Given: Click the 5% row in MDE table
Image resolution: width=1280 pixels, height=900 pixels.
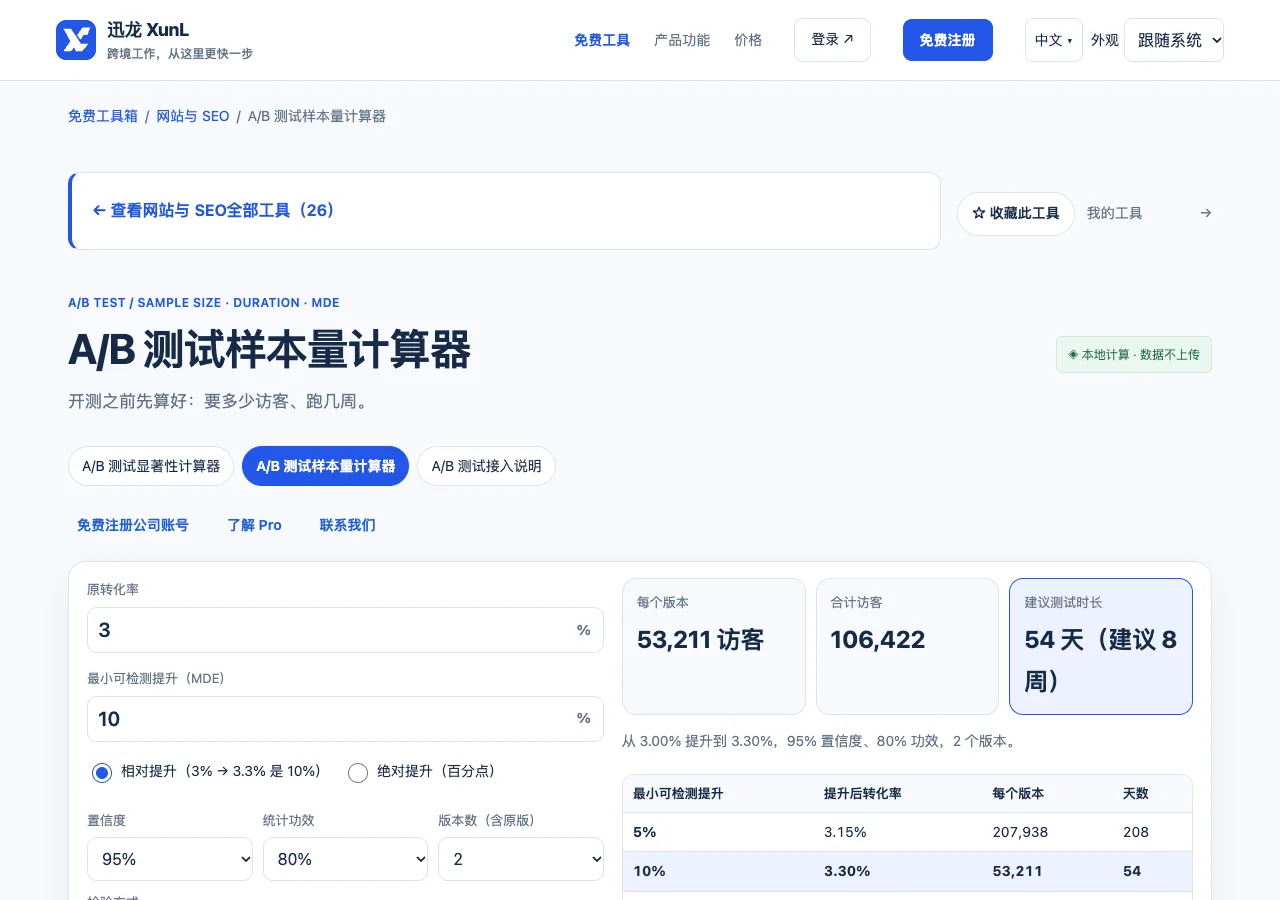Looking at the screenshot, I should (907, 832).
